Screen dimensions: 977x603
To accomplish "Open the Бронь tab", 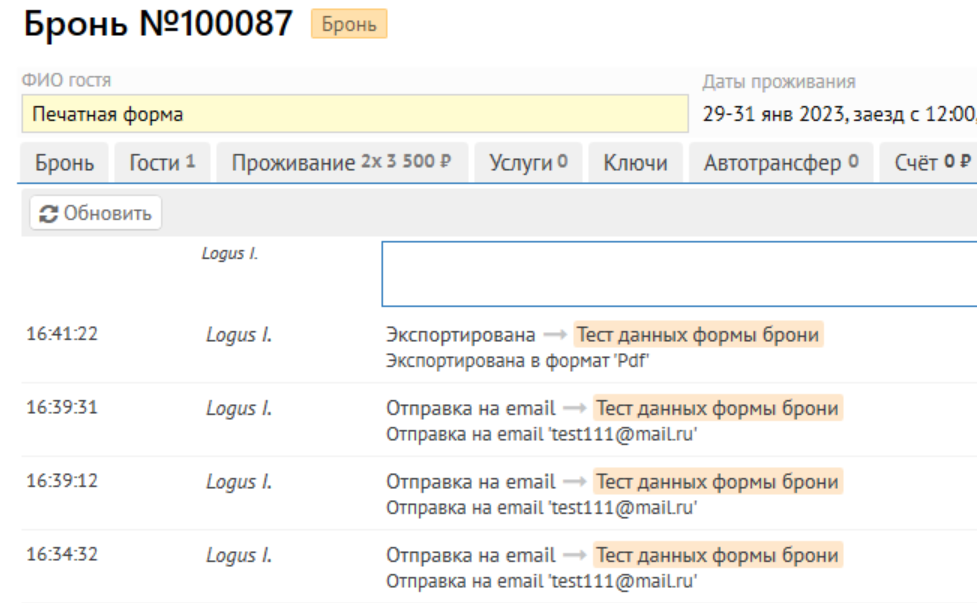I will click(x=65, y=163).
